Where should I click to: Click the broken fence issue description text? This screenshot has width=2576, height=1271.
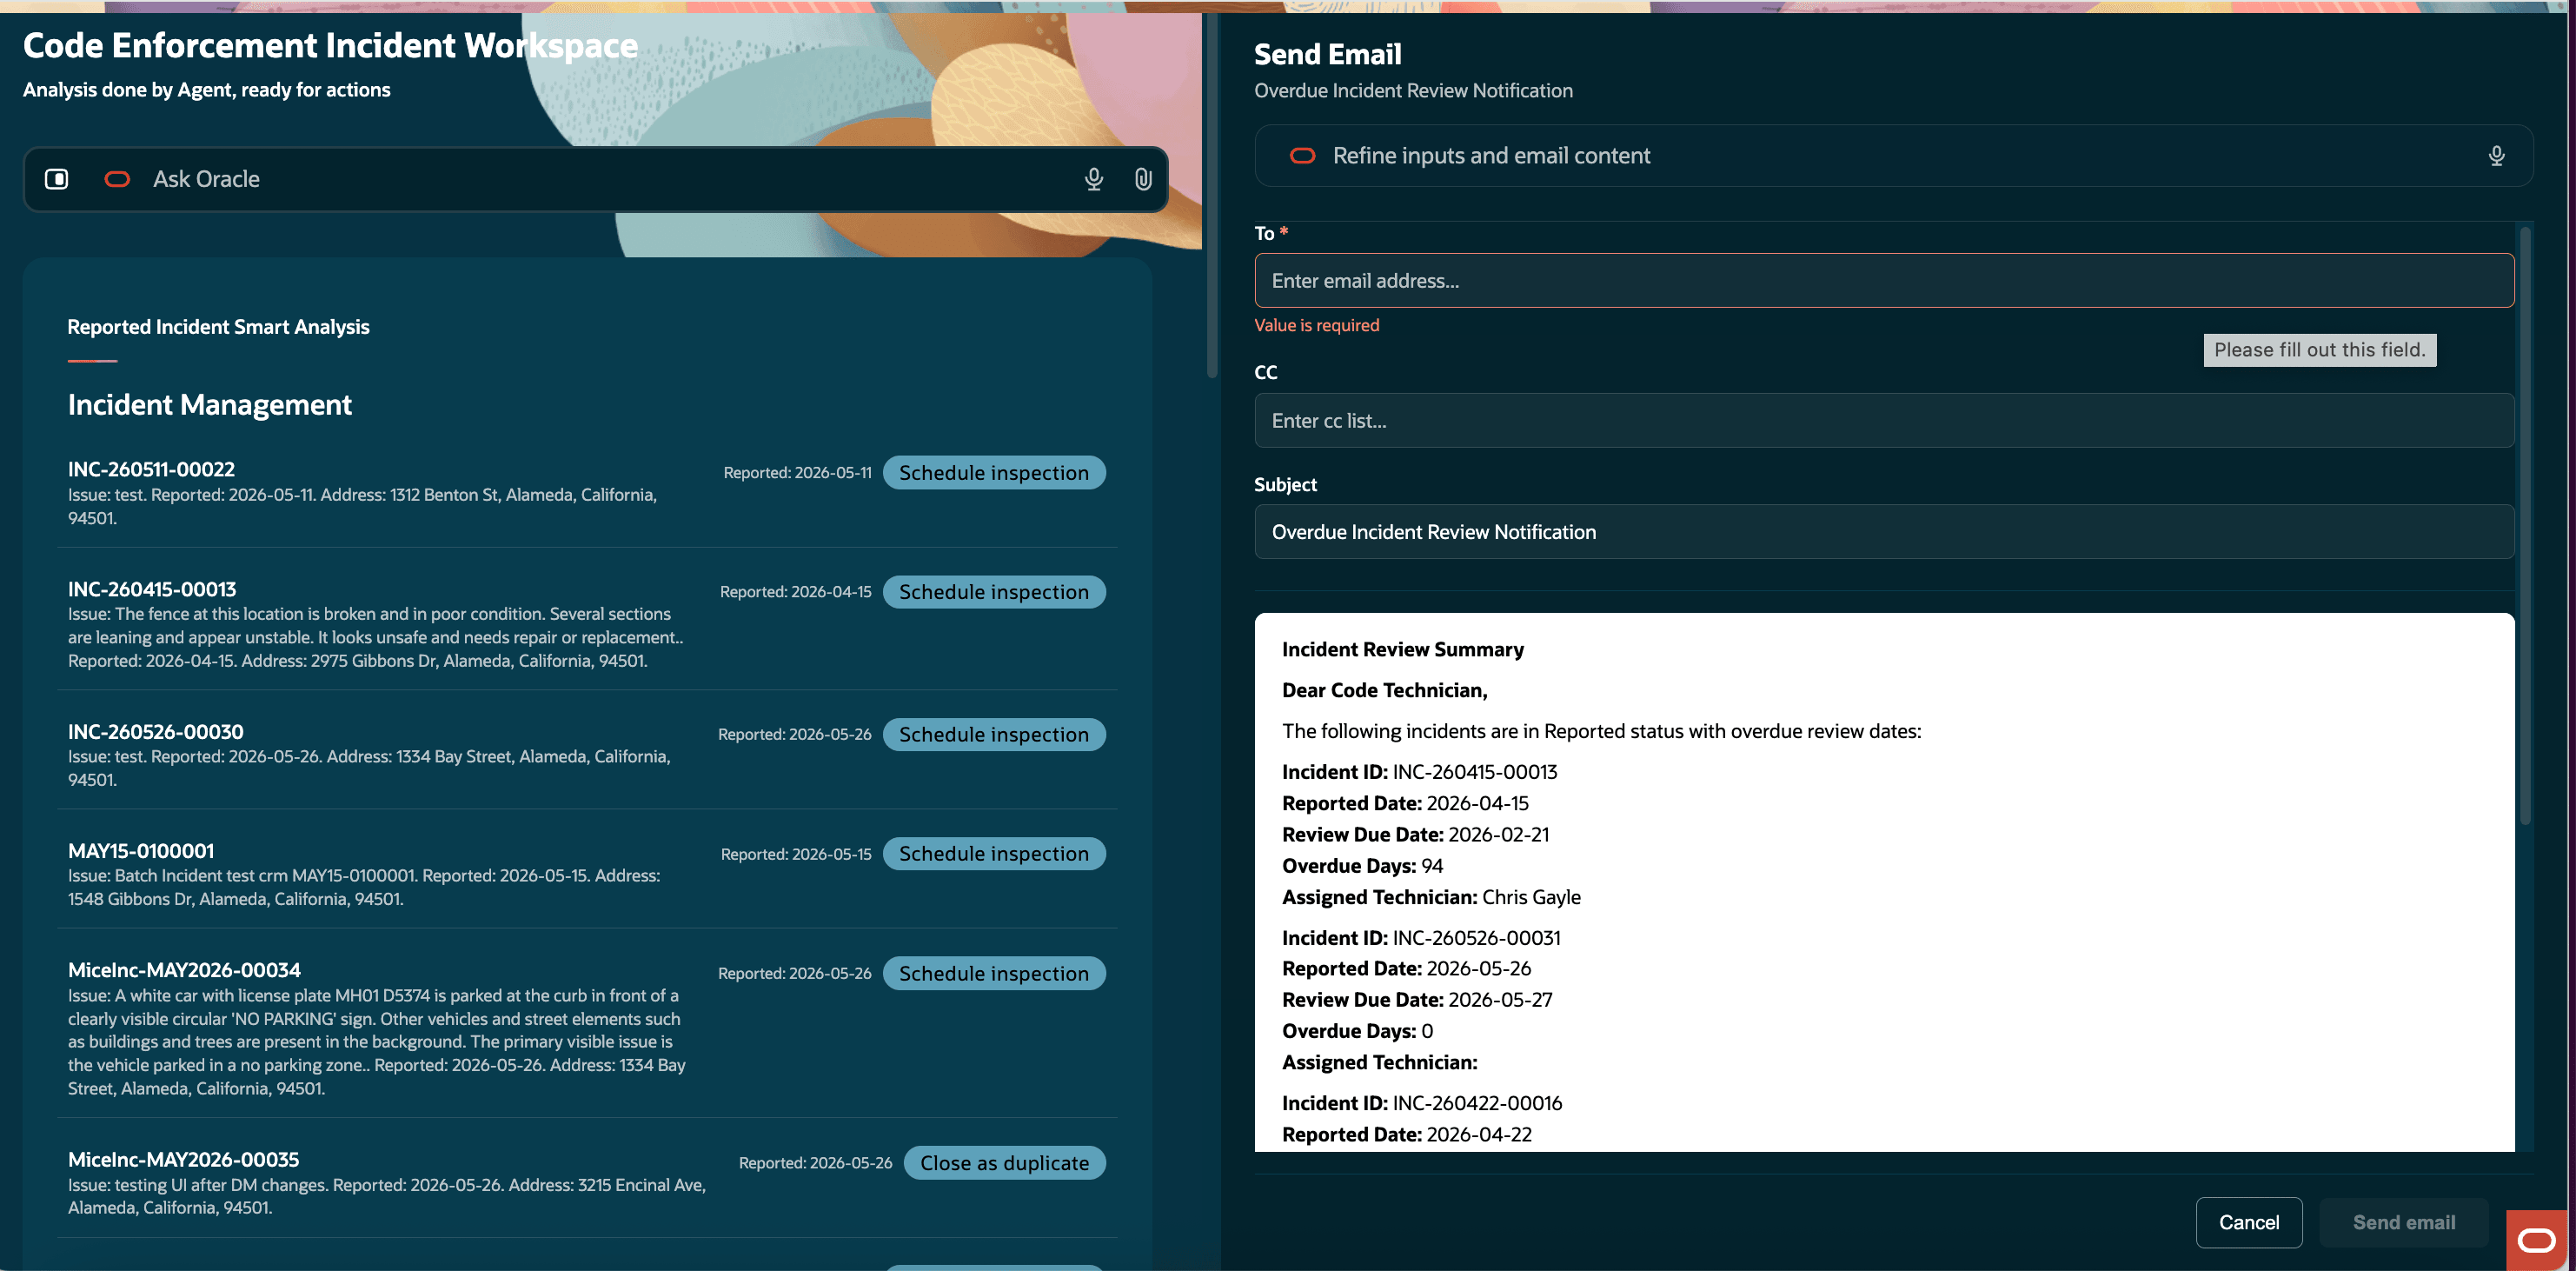(376, 638)
